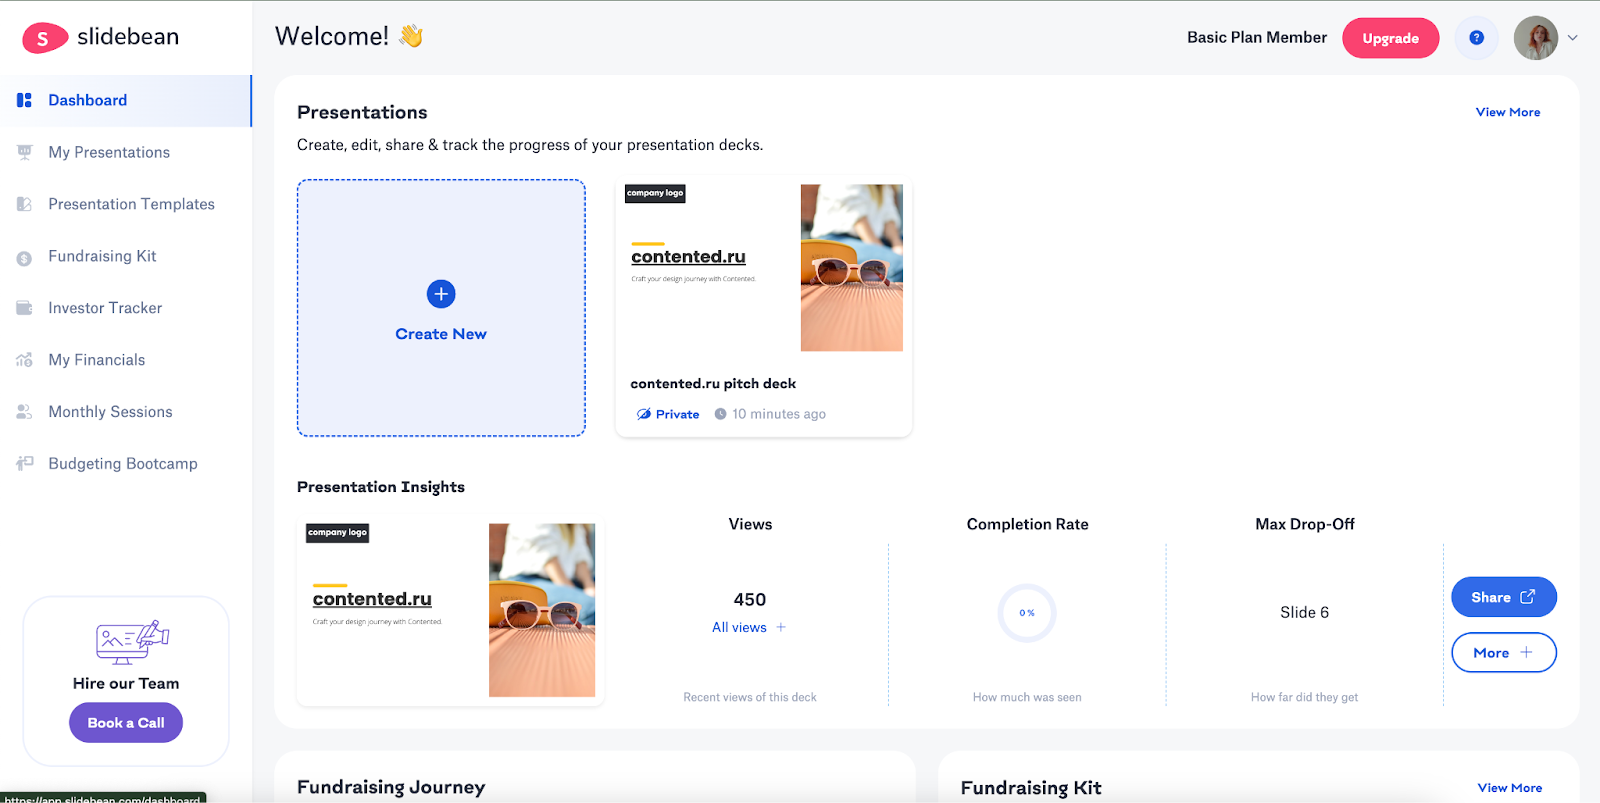This screenshot has width=1600, height=803.
Task: Click the Views column heading
Action: 750,524
